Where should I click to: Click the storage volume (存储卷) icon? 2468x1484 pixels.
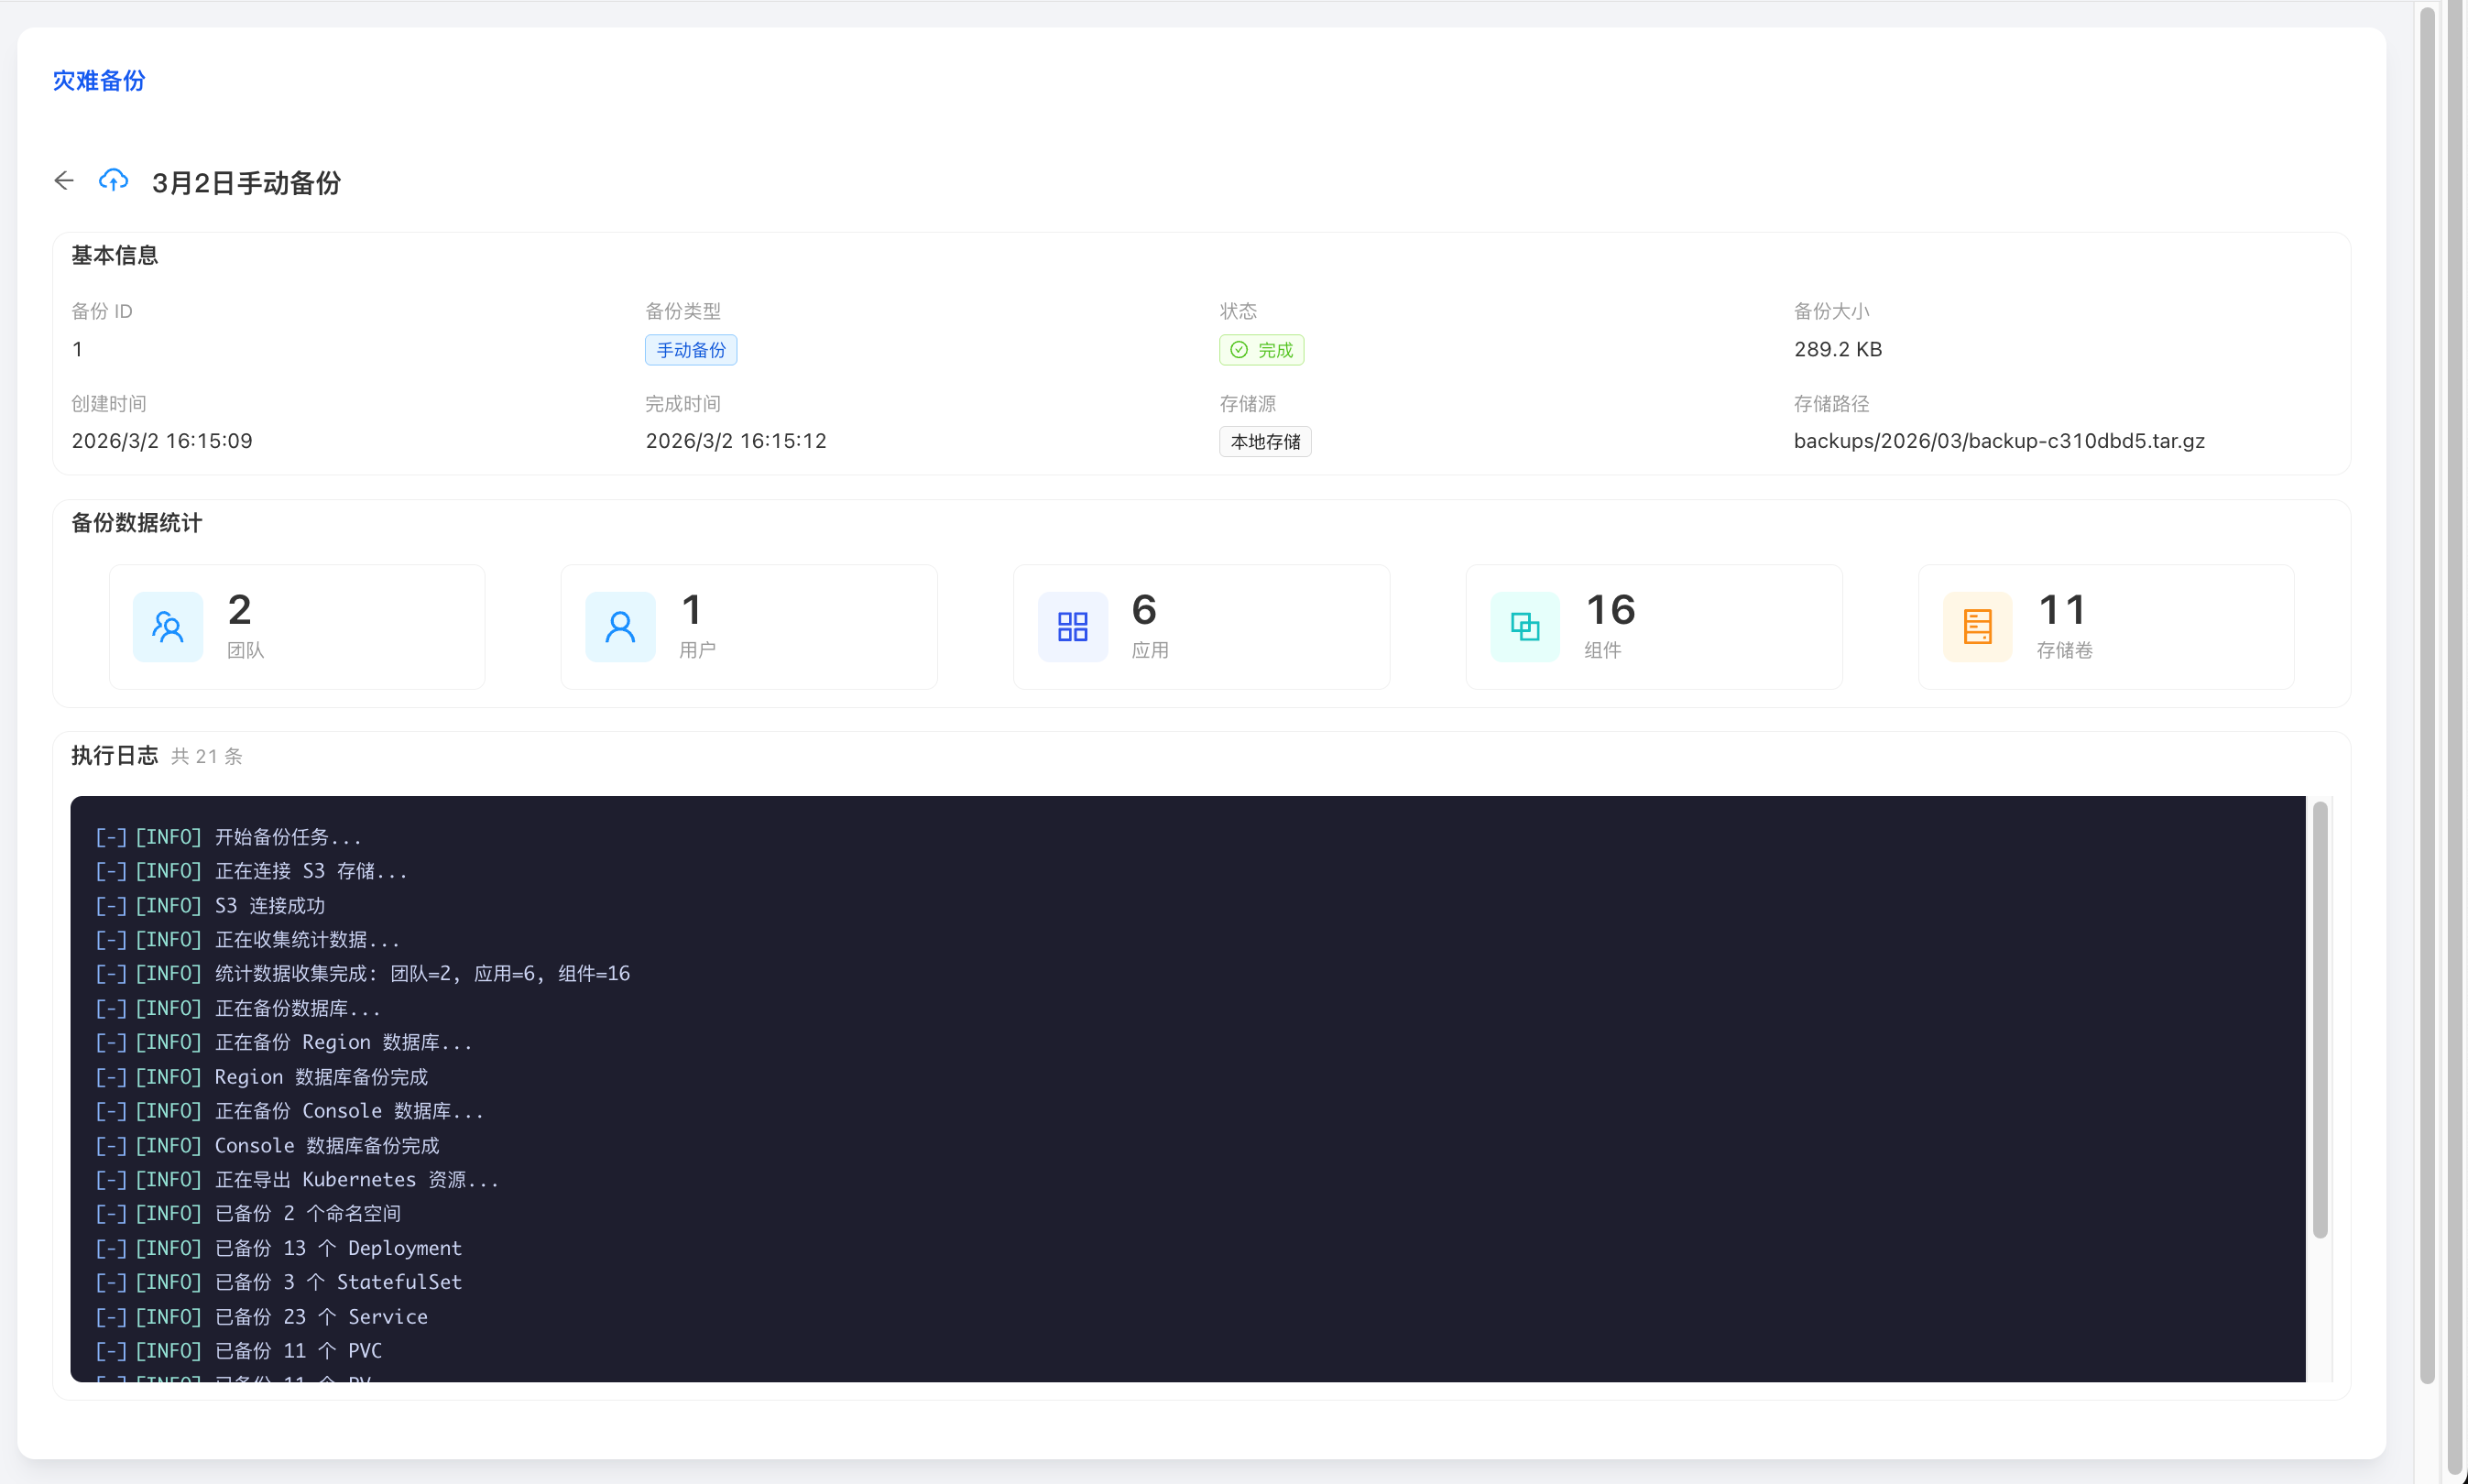(1977, 627)
